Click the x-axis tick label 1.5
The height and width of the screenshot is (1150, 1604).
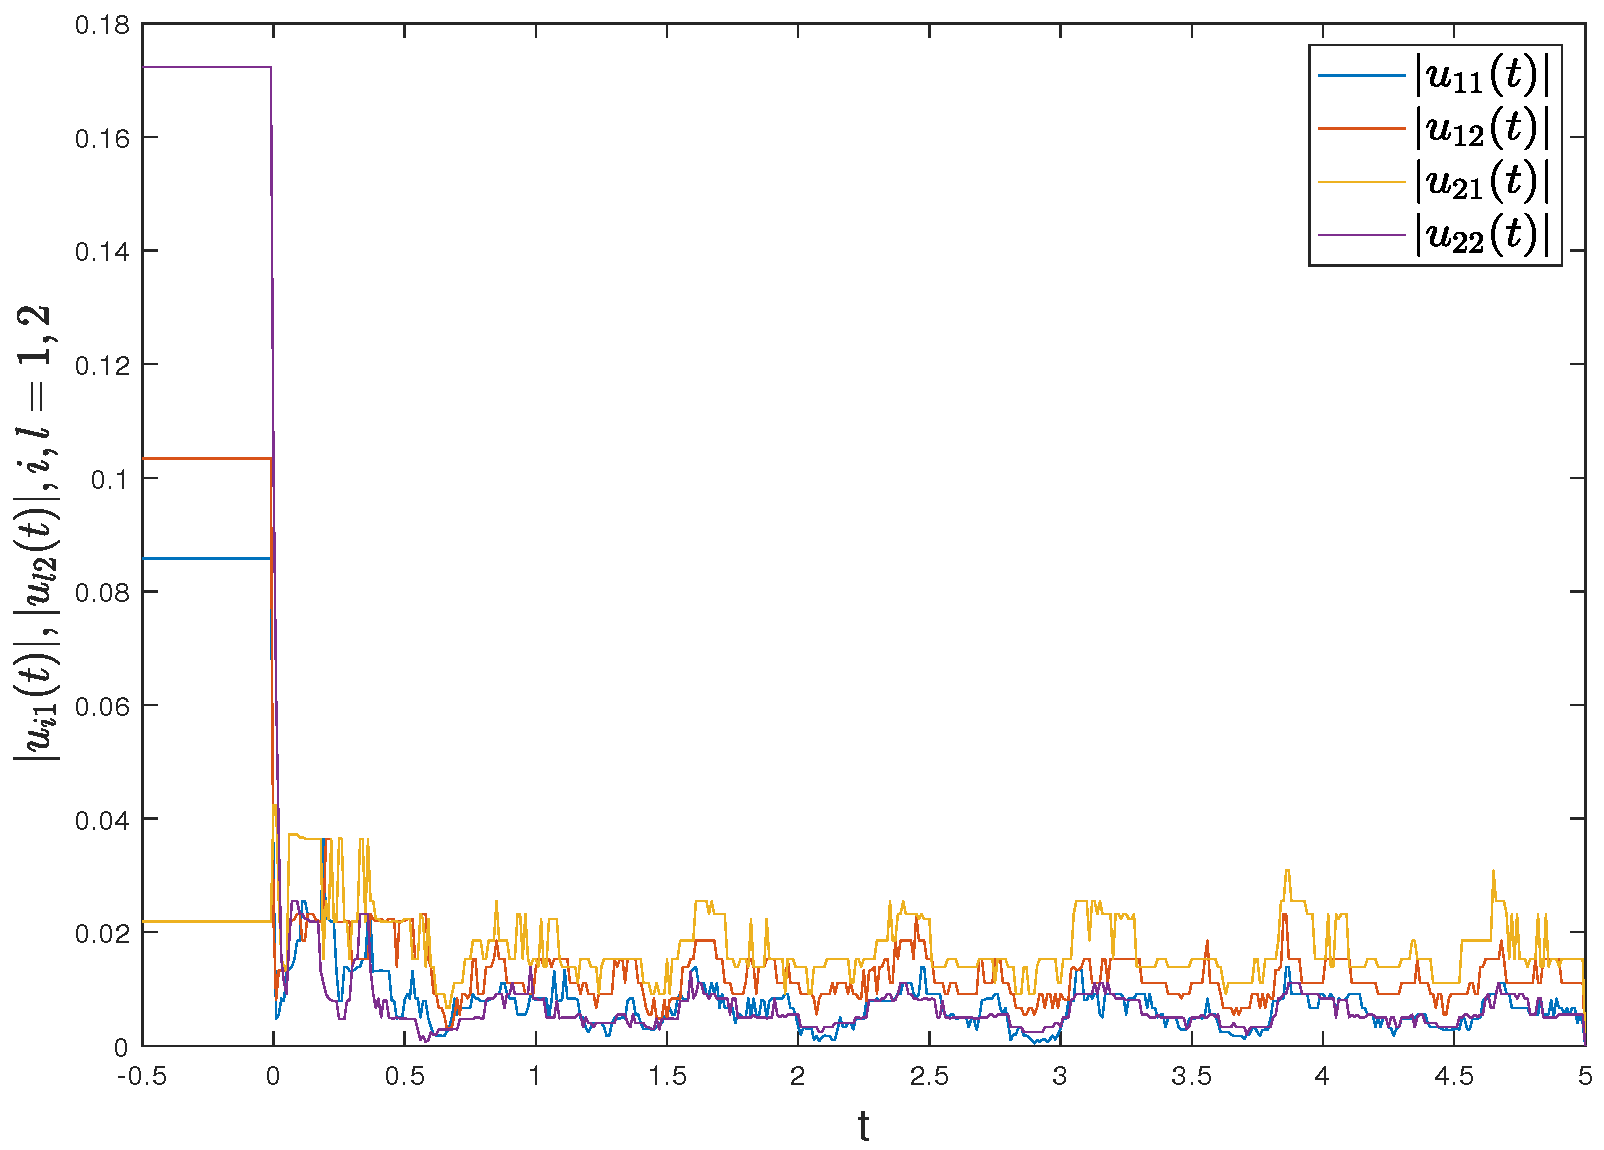click(x=667, y=1077)
